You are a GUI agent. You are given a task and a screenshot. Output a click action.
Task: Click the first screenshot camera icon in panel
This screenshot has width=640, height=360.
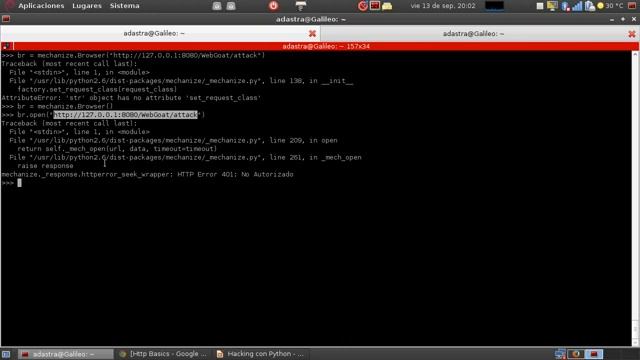coord(217,6)
